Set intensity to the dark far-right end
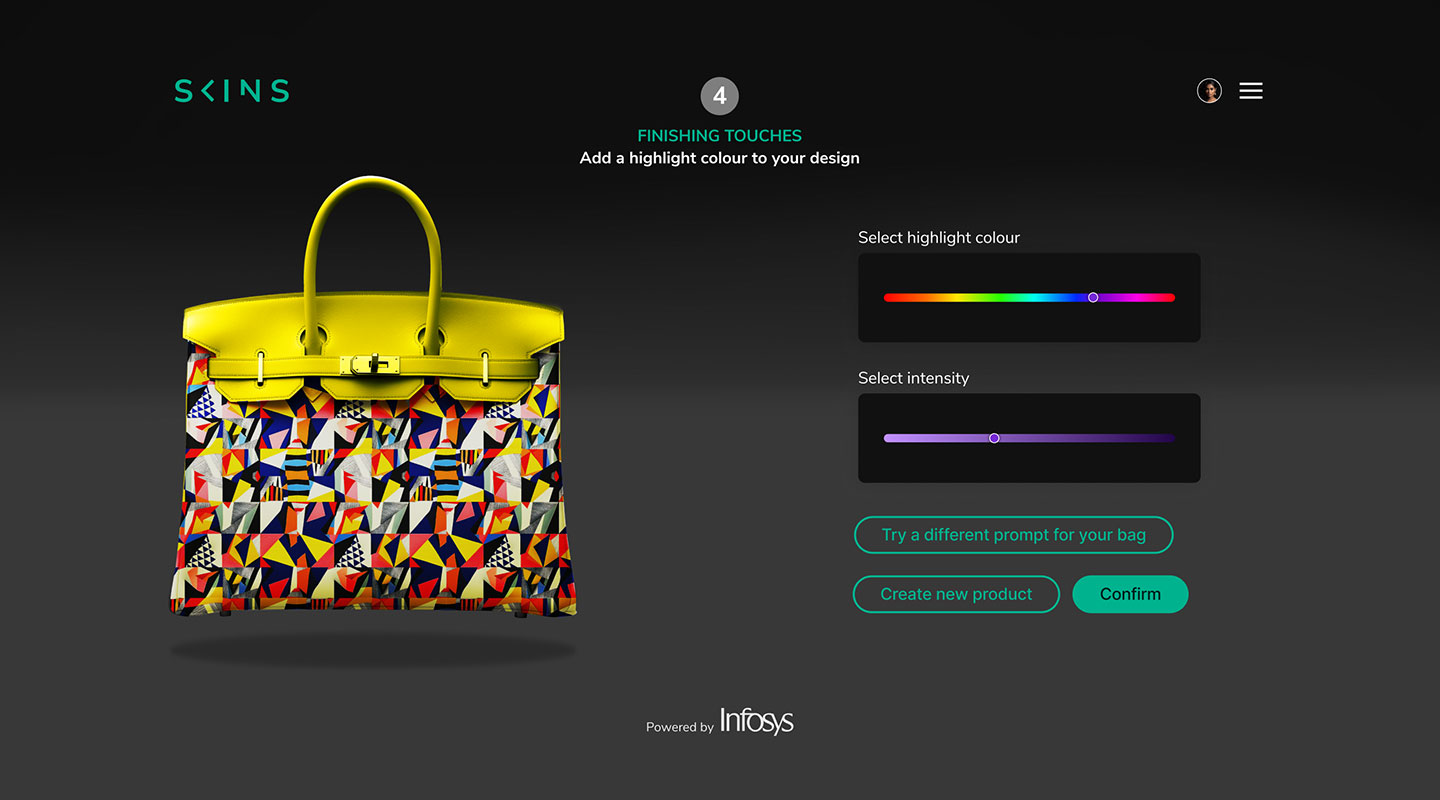The height and width of the screenshot is (800, 1440). (x=1171, y=438)
